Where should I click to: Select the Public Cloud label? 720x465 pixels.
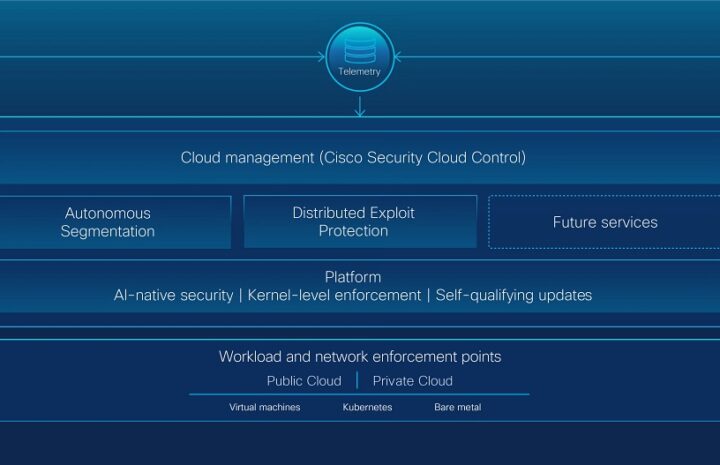coord(304,381)
